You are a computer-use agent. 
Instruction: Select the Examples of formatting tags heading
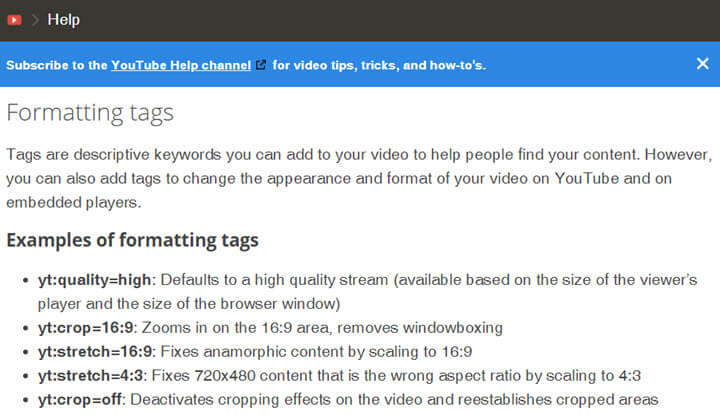point(132,240)
